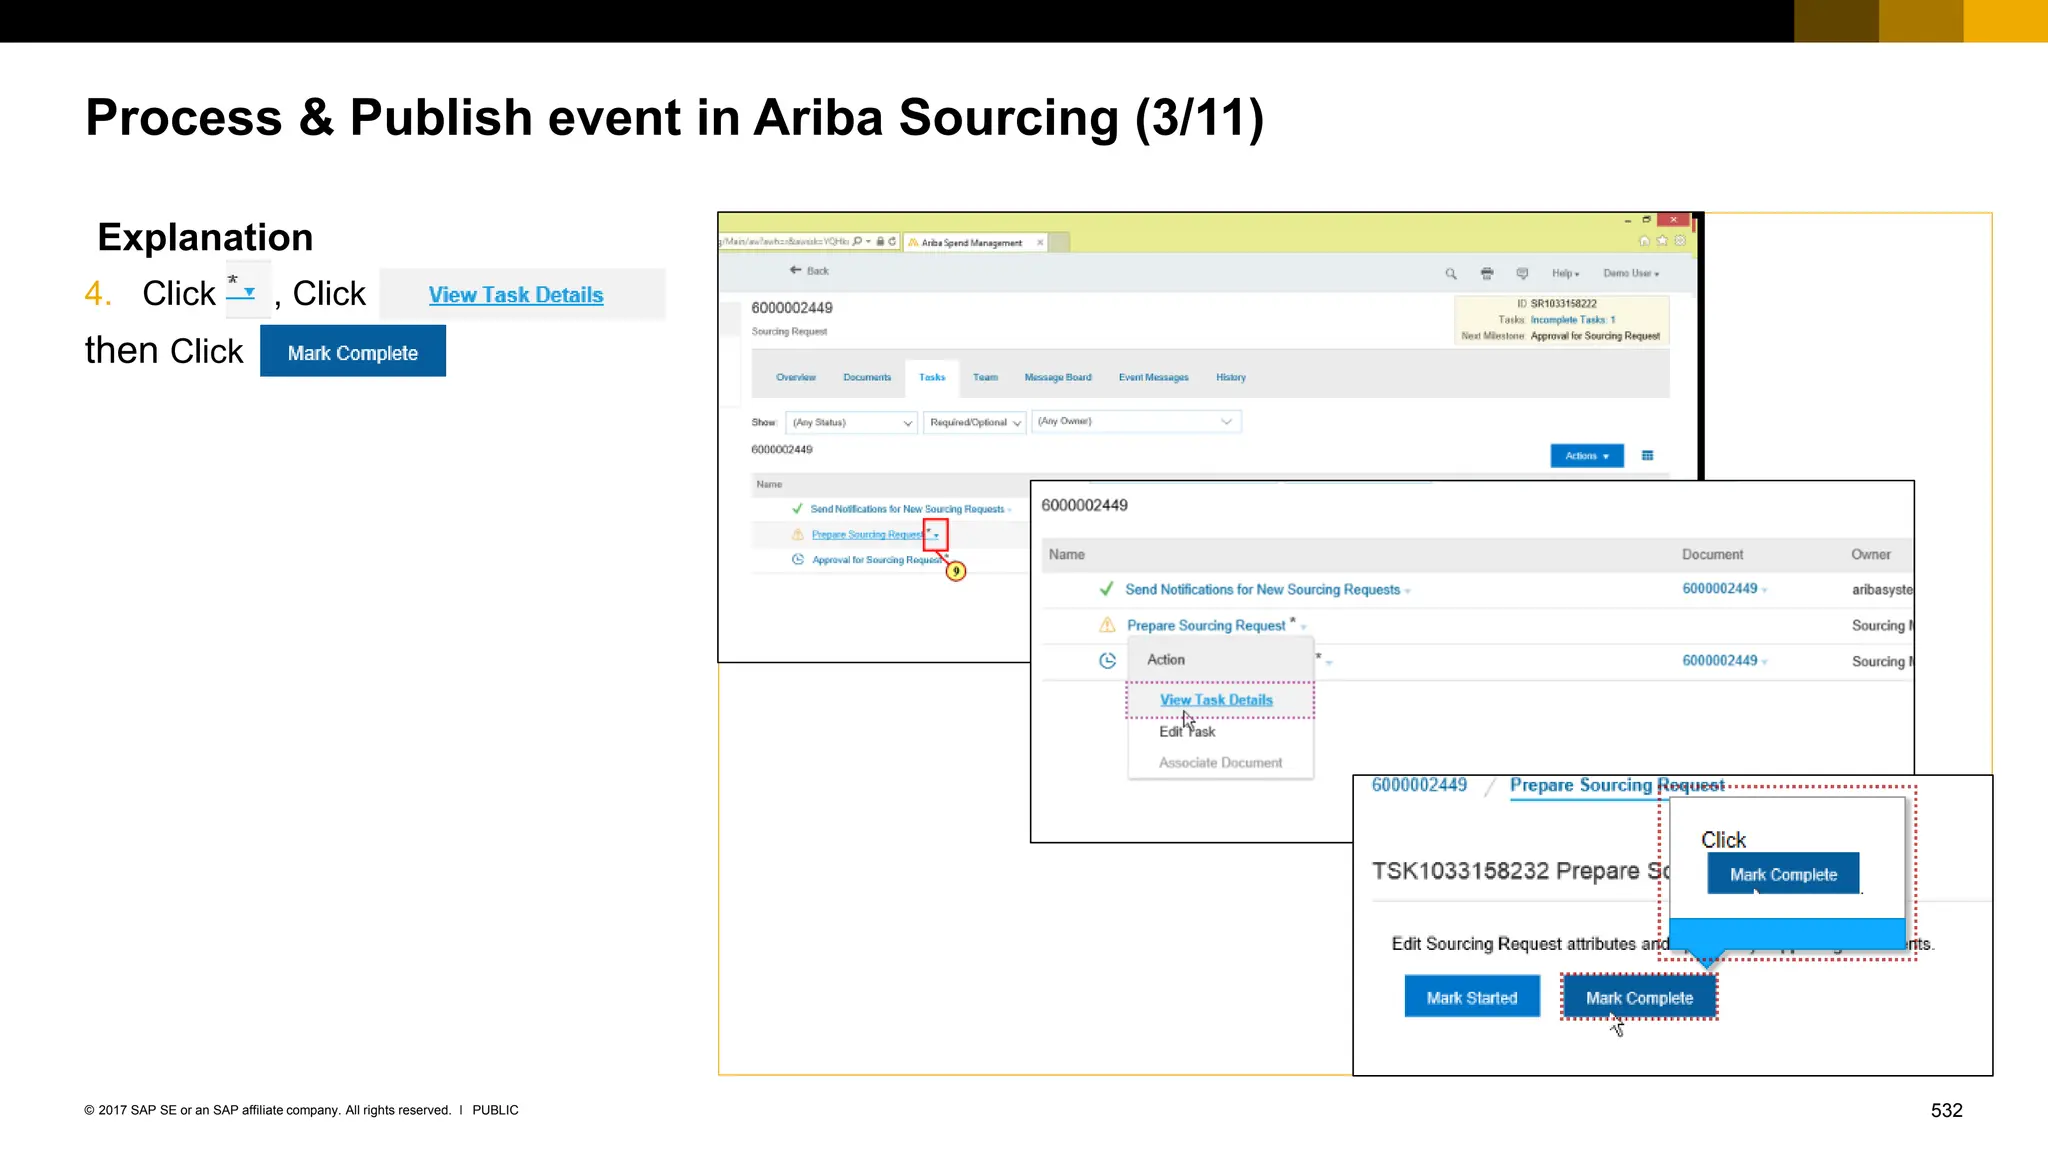The width and height of the screenshot is (2048, 1152).
Task: Click the browser favorites star icon
Action: 1662,241
